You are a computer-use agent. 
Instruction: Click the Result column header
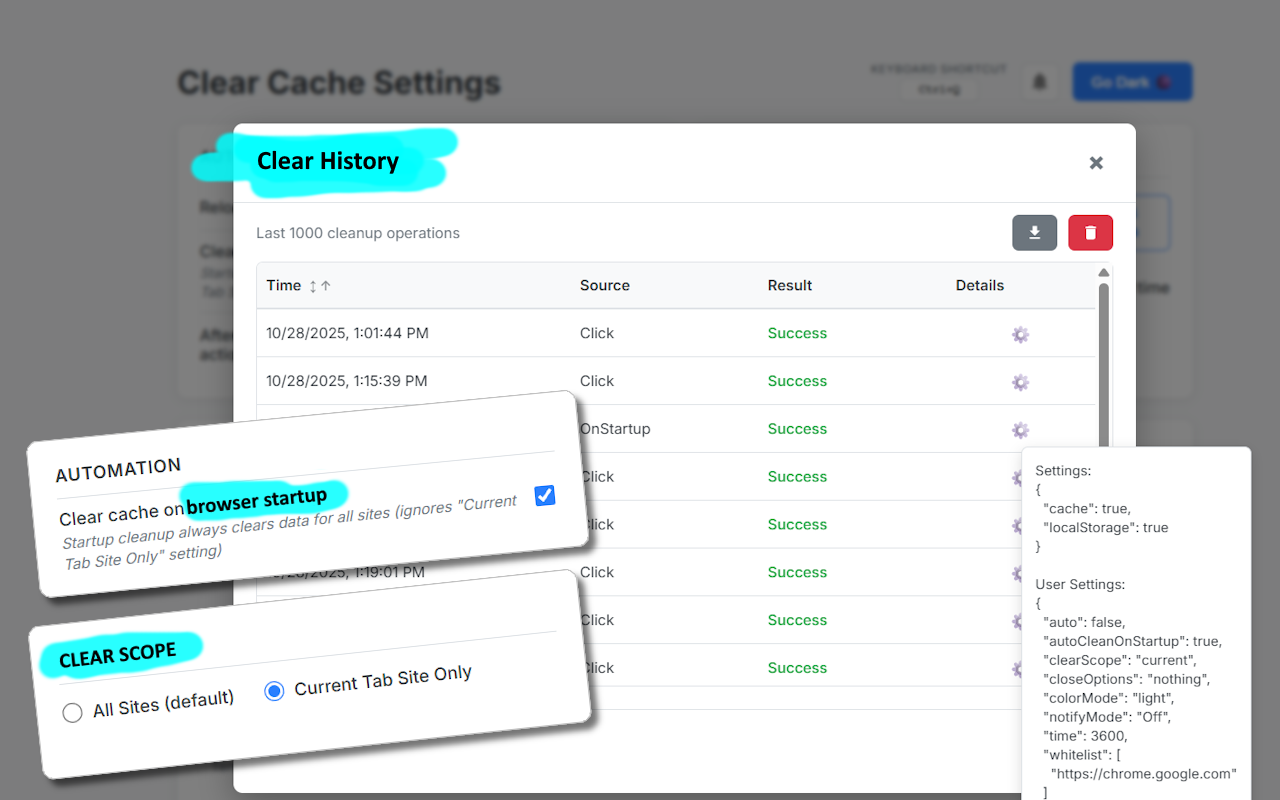[790, 286]
